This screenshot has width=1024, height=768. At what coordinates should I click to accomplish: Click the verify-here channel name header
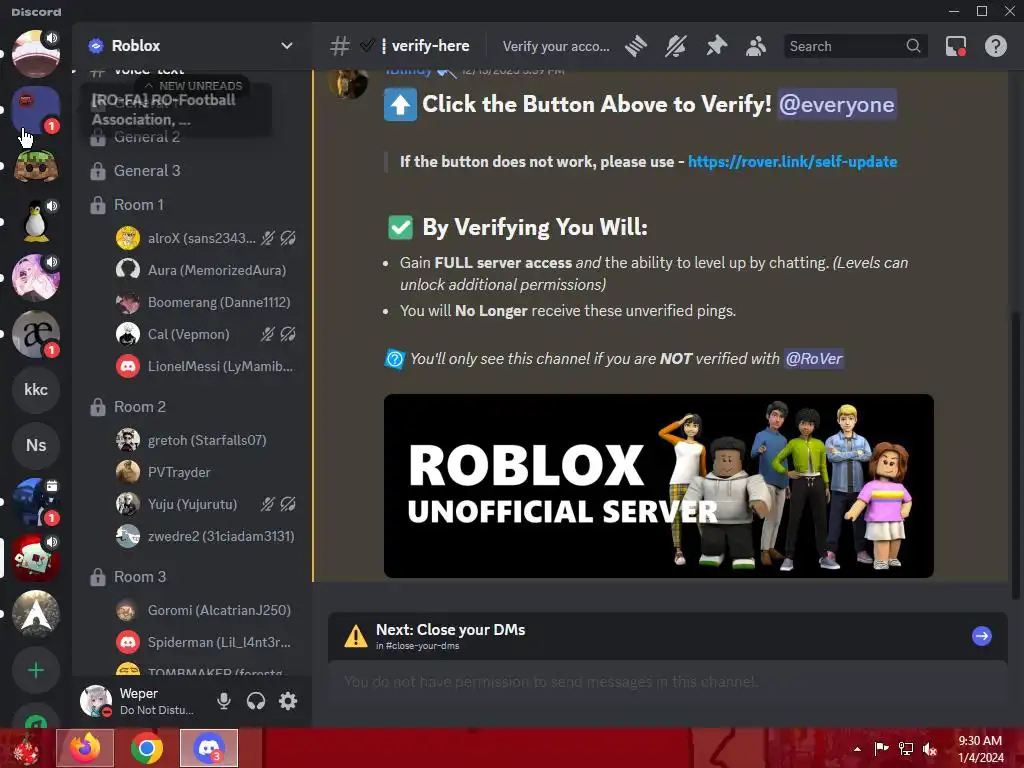tap(430, 46)
